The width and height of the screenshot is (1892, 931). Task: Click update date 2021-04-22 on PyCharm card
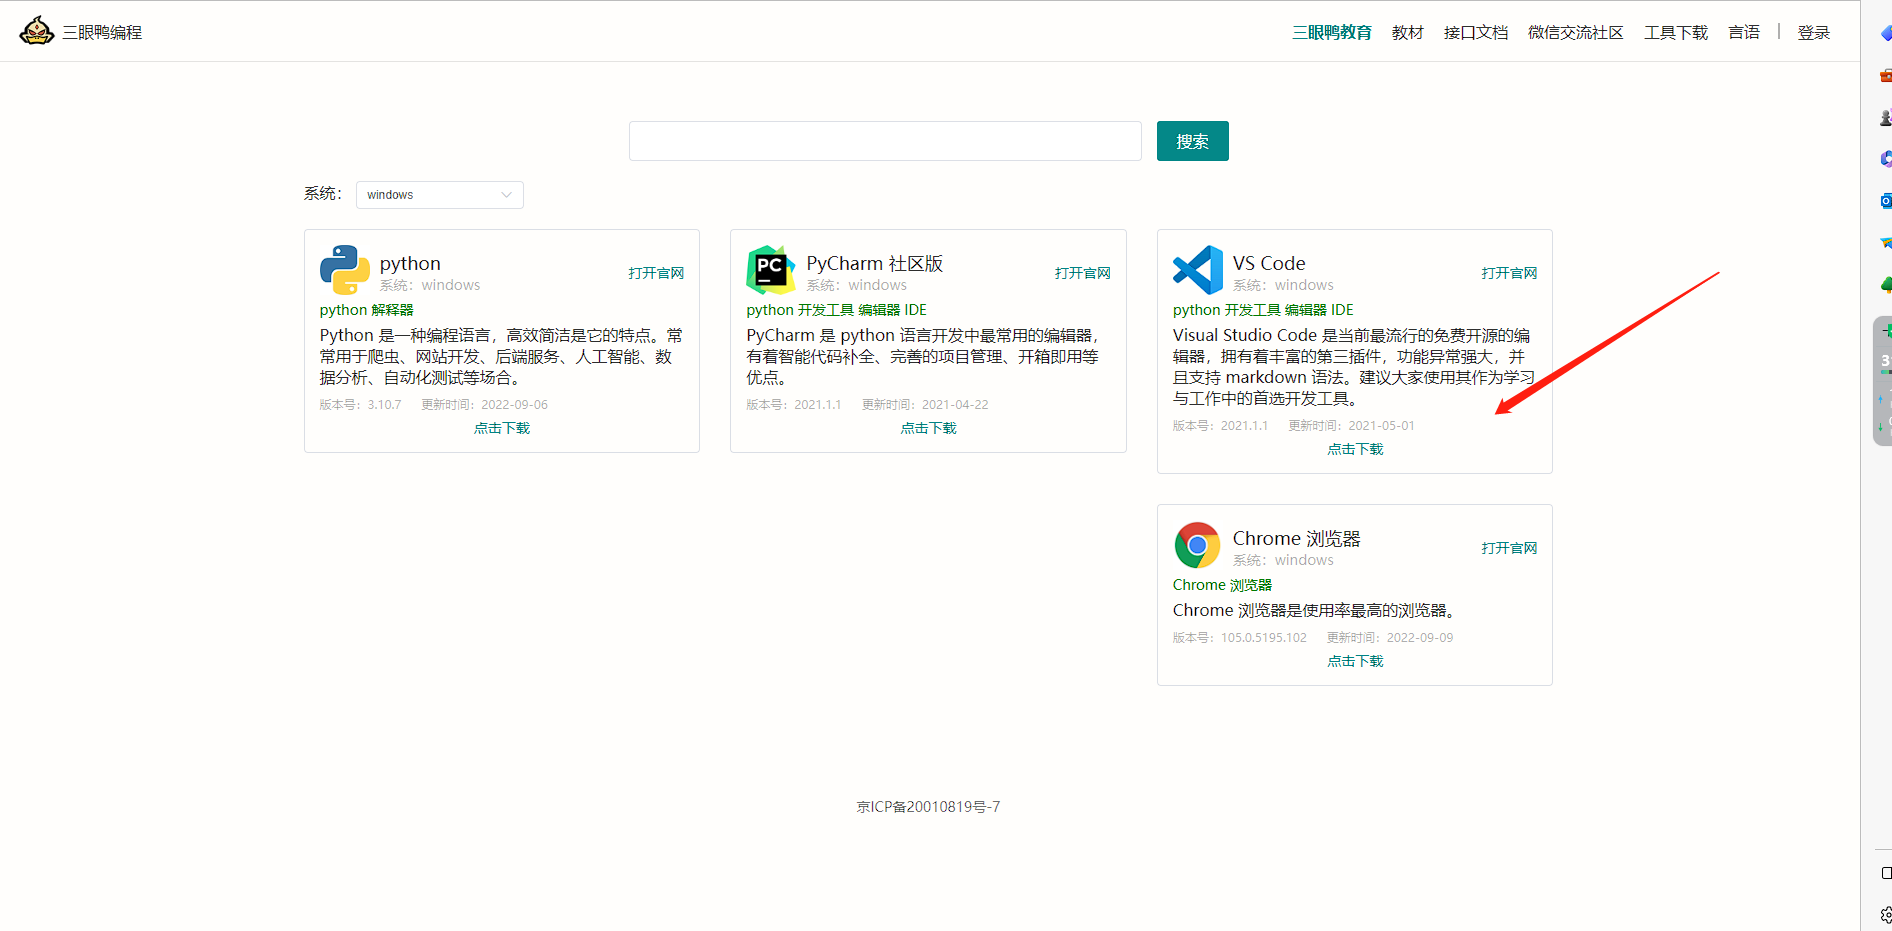(955, 405)
